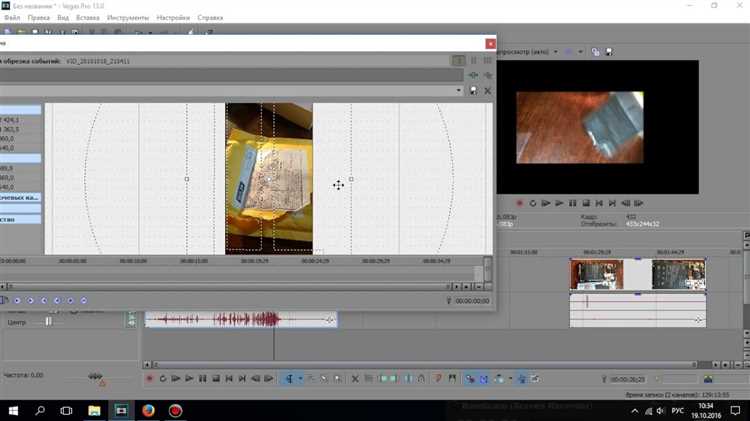The image size is (750, 421).
Task: Toggle Lock envelopes to events
Action: click(x=522, y=379)
